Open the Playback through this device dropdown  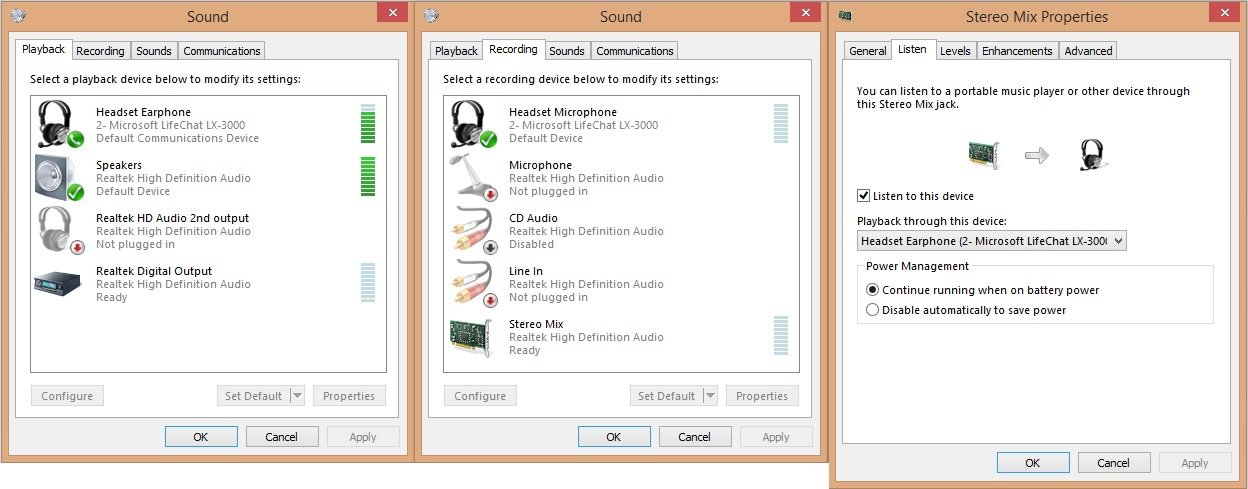point(991,241)
